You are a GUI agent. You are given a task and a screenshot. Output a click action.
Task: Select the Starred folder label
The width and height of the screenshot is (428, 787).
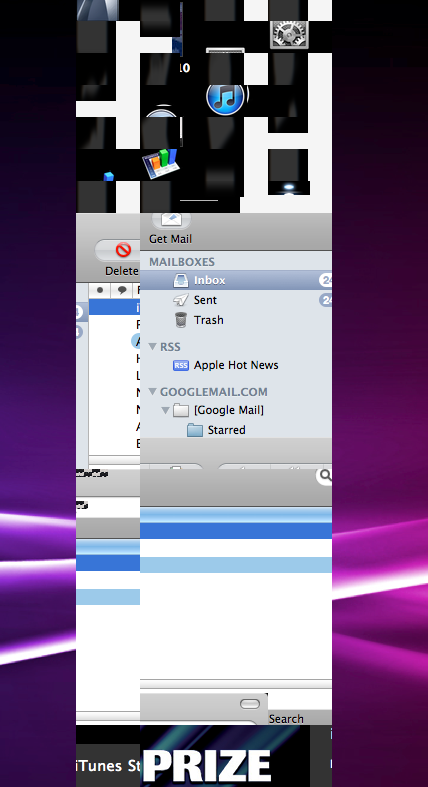(226, 430)
